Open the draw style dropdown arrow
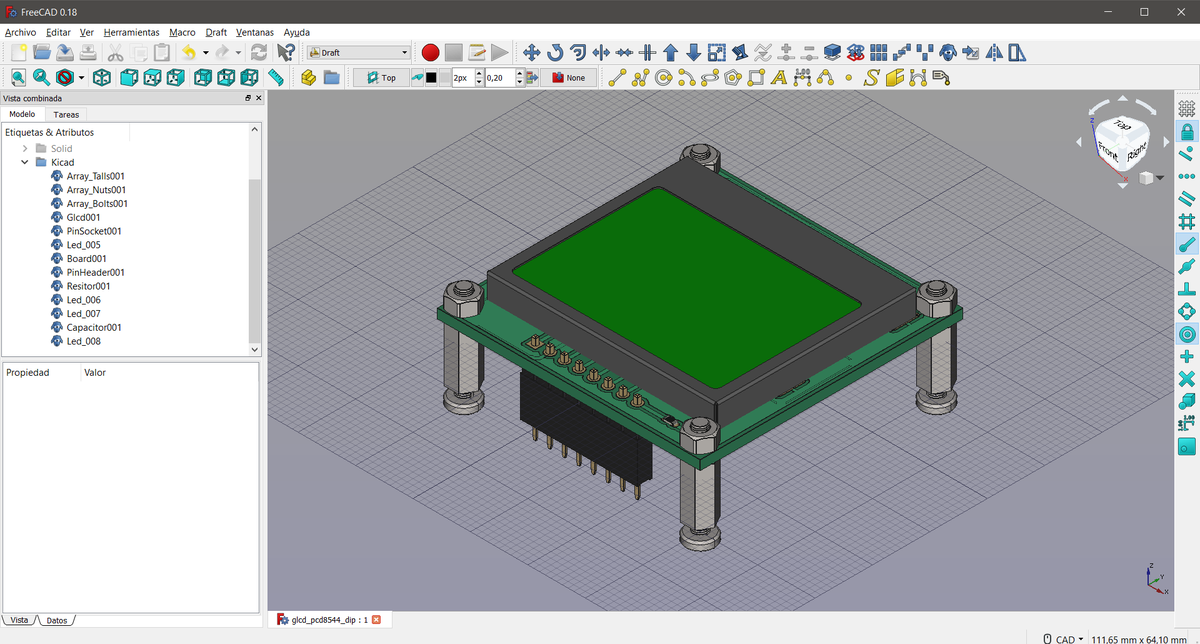Image resolution: width=1200 pixels, height=644 pixels. (81, 77)
